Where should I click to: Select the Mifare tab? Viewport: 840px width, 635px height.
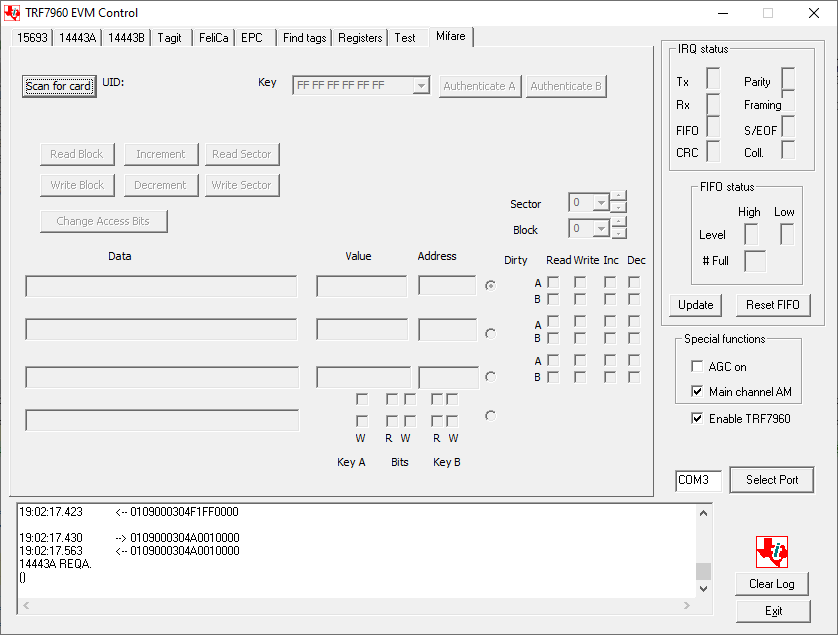(451, 36)
